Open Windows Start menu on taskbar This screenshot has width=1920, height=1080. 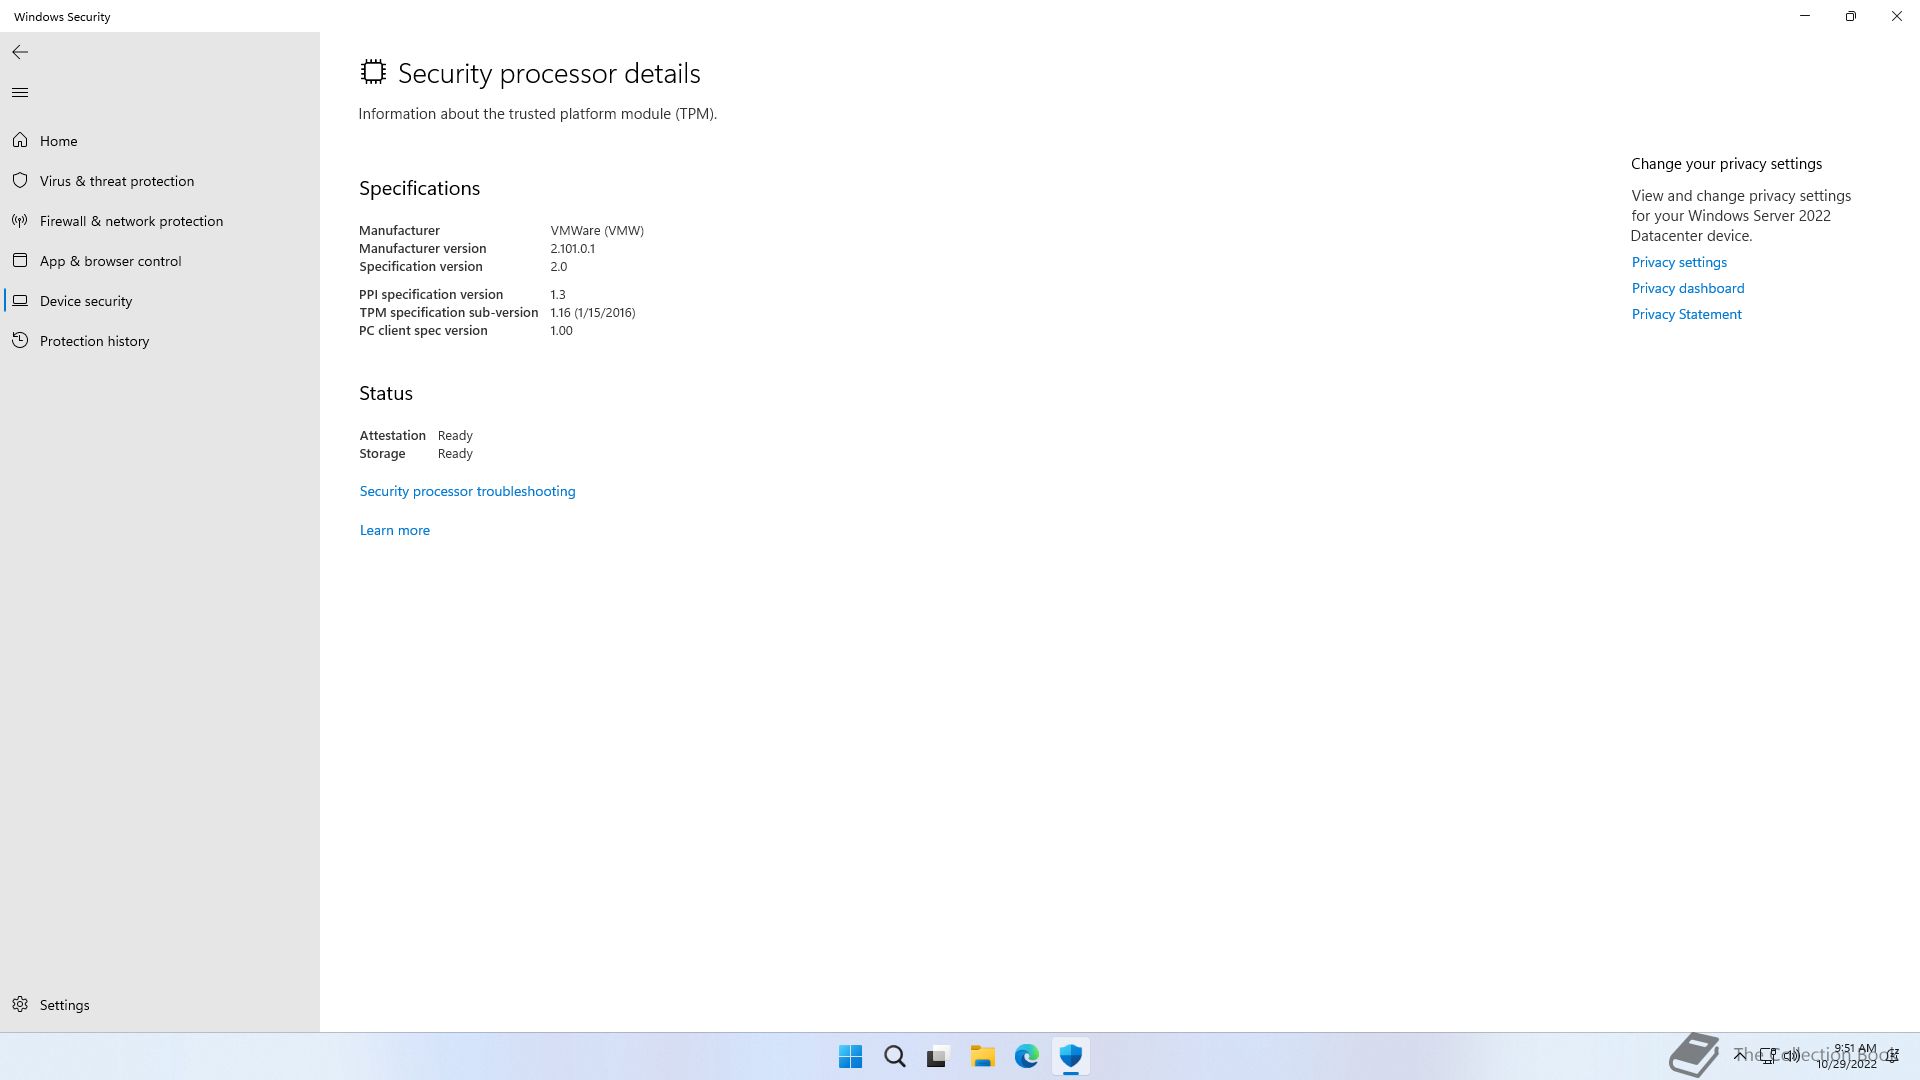[850, 1056]
